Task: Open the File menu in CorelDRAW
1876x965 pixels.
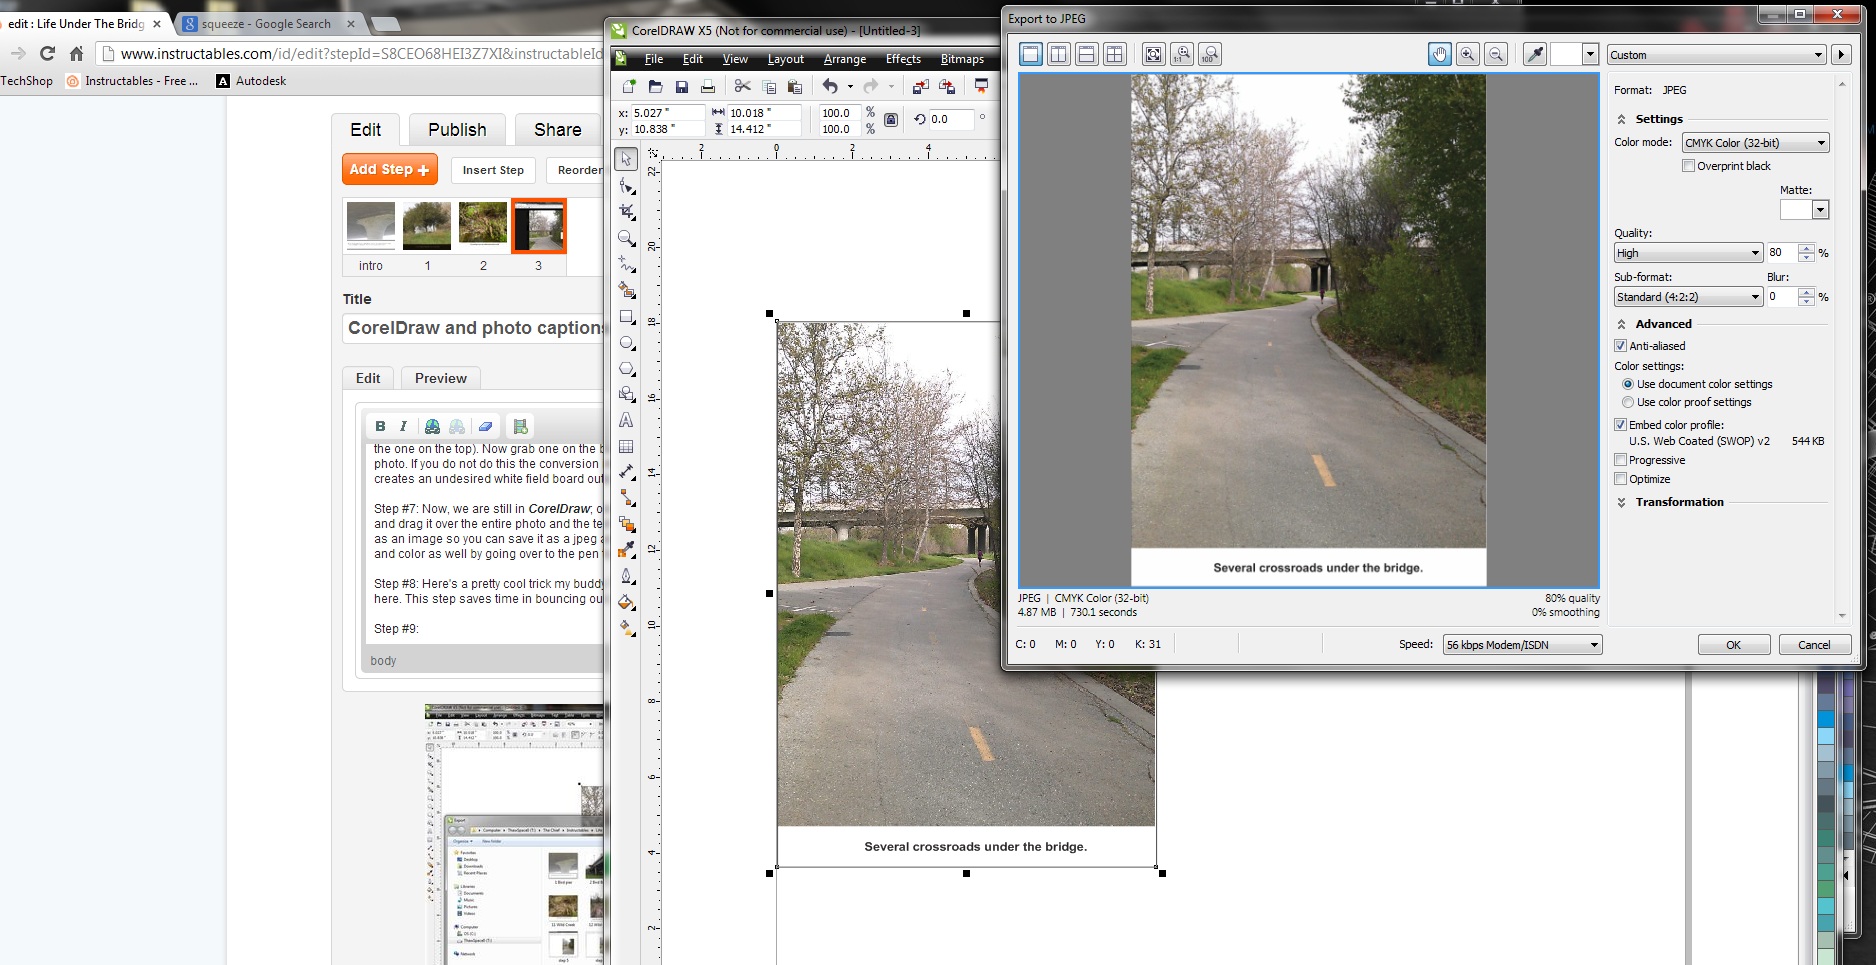Action: pyautogui.click(x=654, y=59)
